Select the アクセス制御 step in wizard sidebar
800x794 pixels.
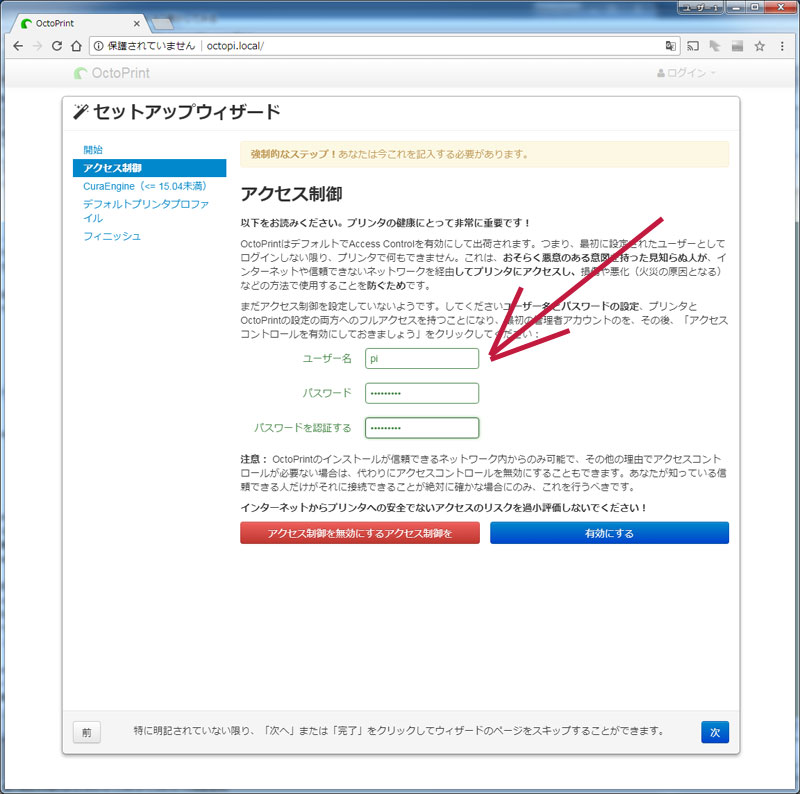[149, 168]
